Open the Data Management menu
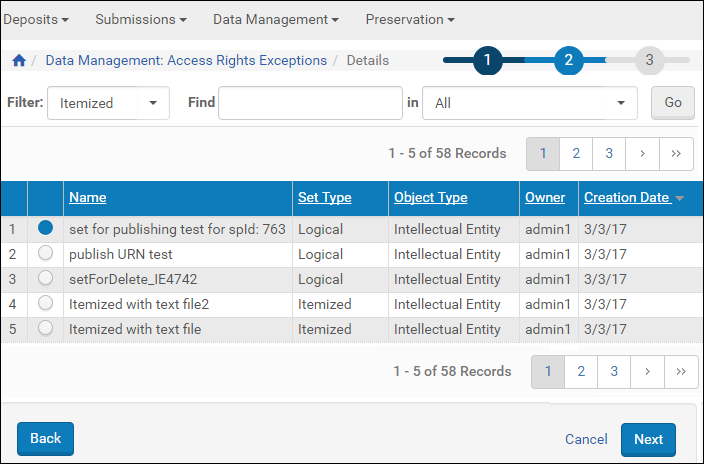Image resolution: width=704 pixels, height=464 pixels. (x=275, y=20)
